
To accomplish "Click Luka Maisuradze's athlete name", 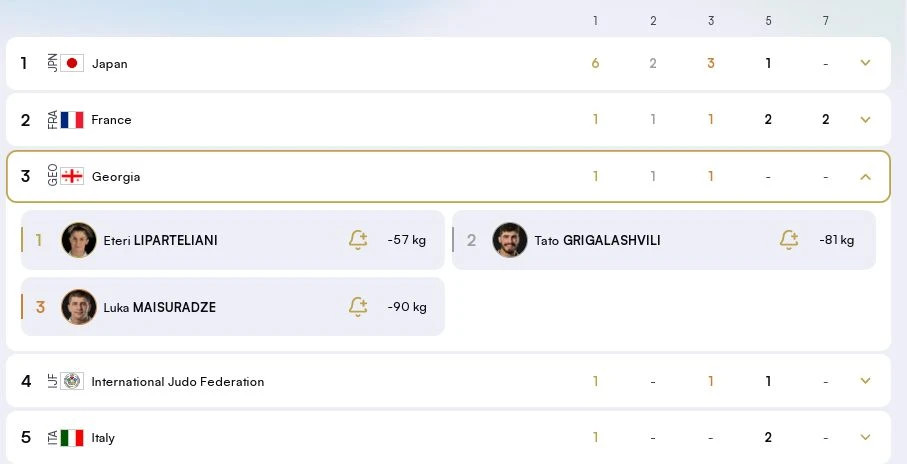I will click(159, 307).
